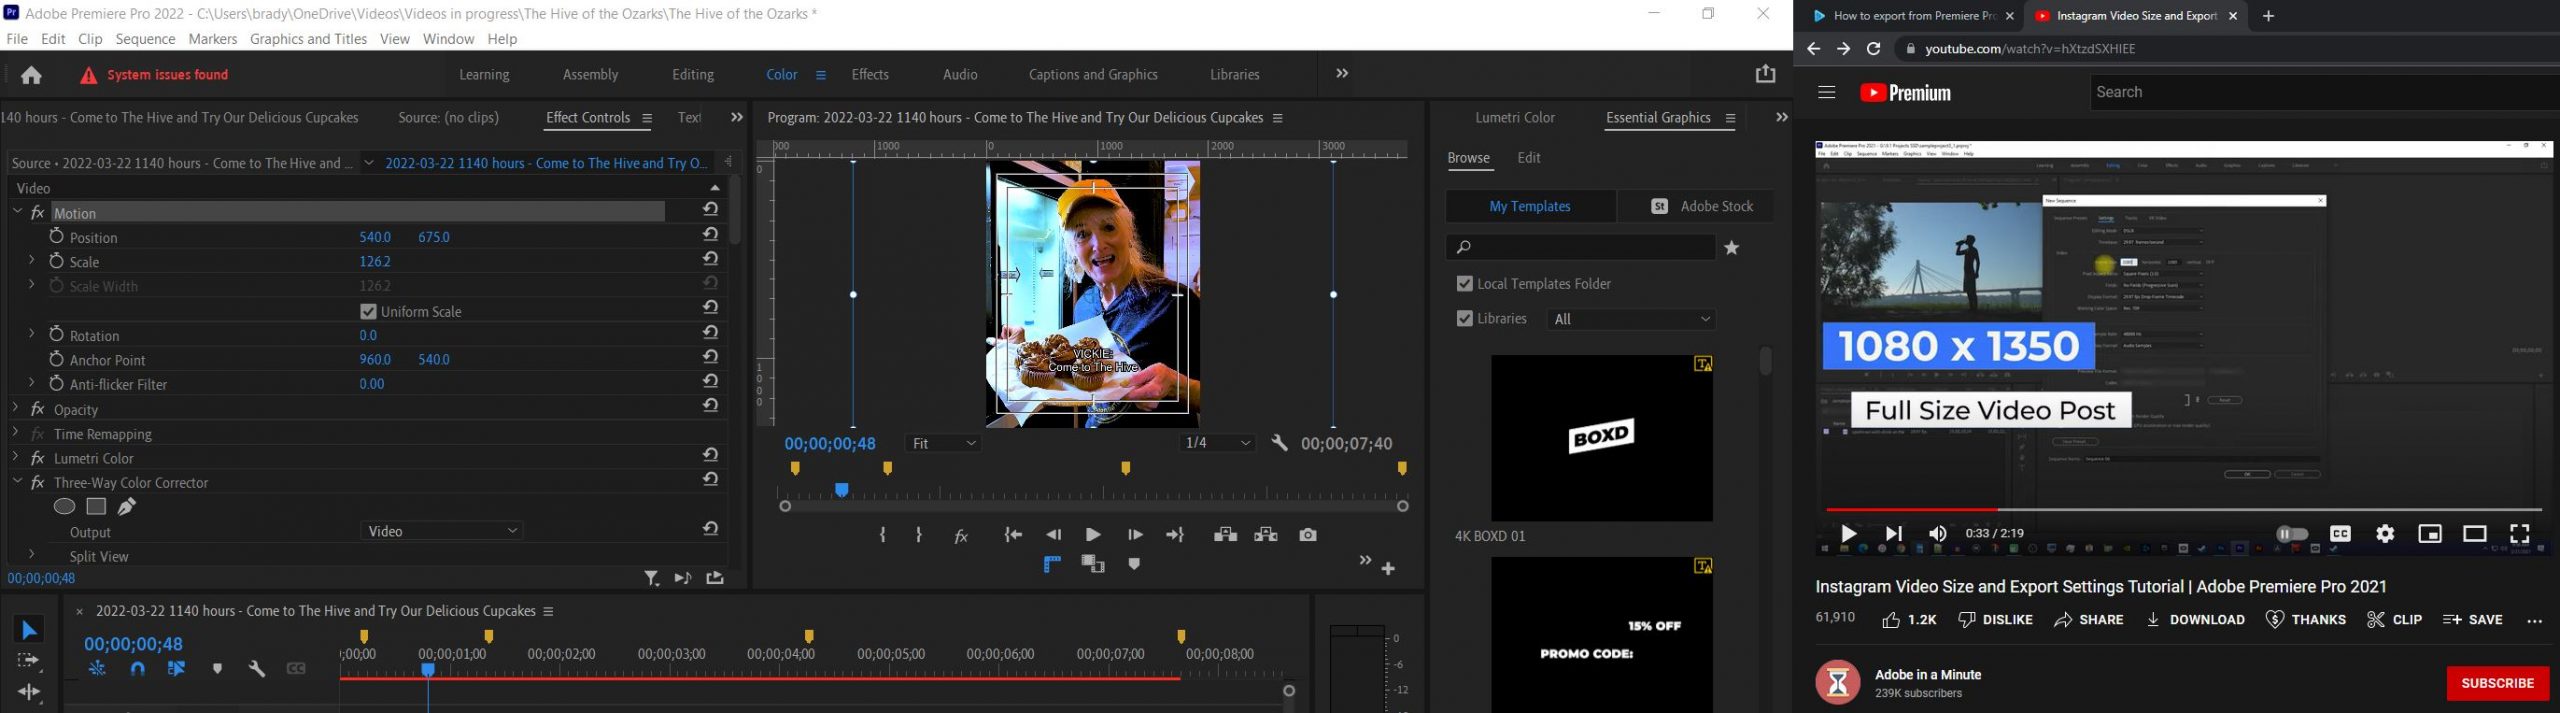The width and height of the screenshot is (2560, 713).
Task: Uncheck the Uniform Scale checkbox
Action: 368,311
